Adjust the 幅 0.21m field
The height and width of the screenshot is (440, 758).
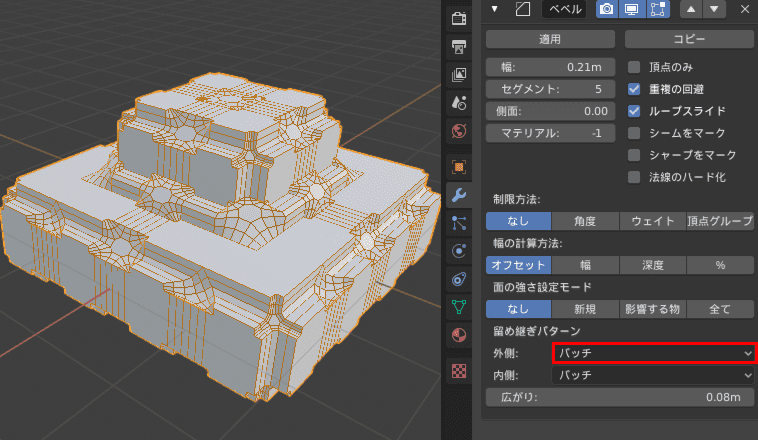550,67
